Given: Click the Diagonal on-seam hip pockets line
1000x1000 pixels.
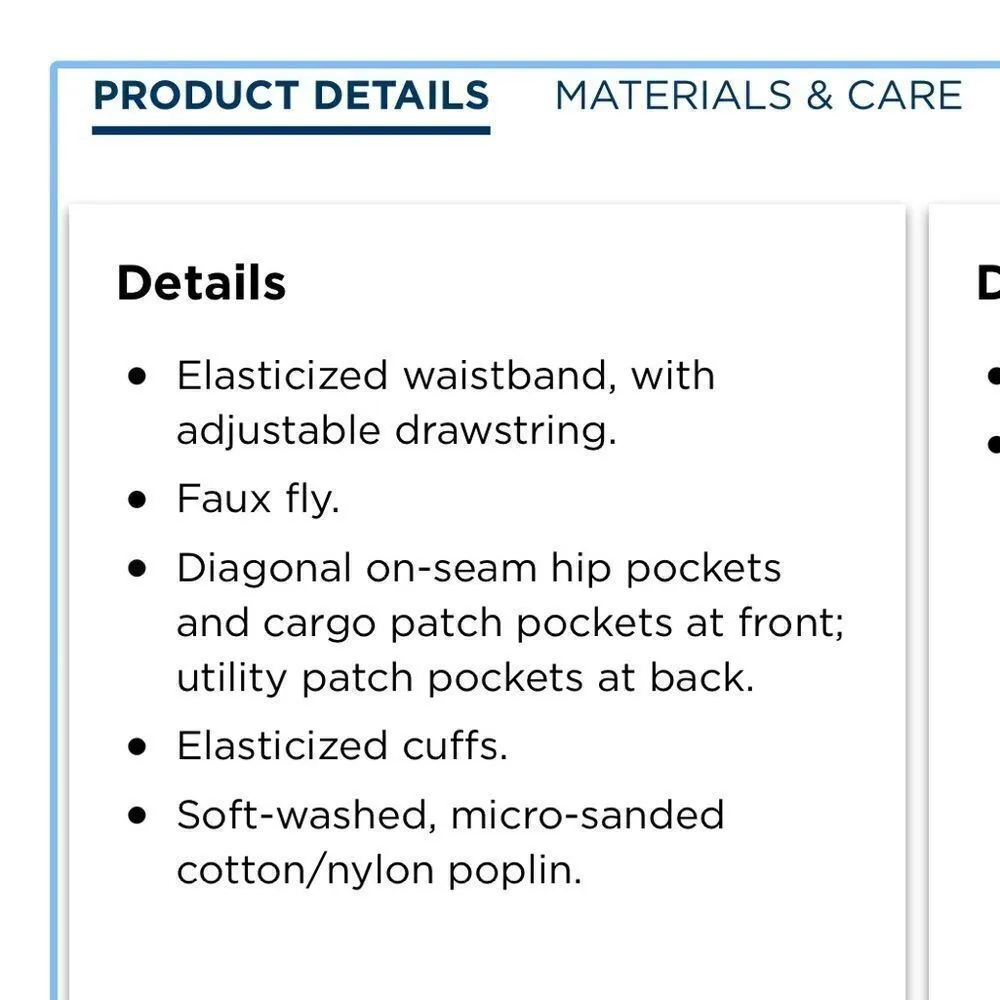Looking at the screenshot, I should point(479,568).
